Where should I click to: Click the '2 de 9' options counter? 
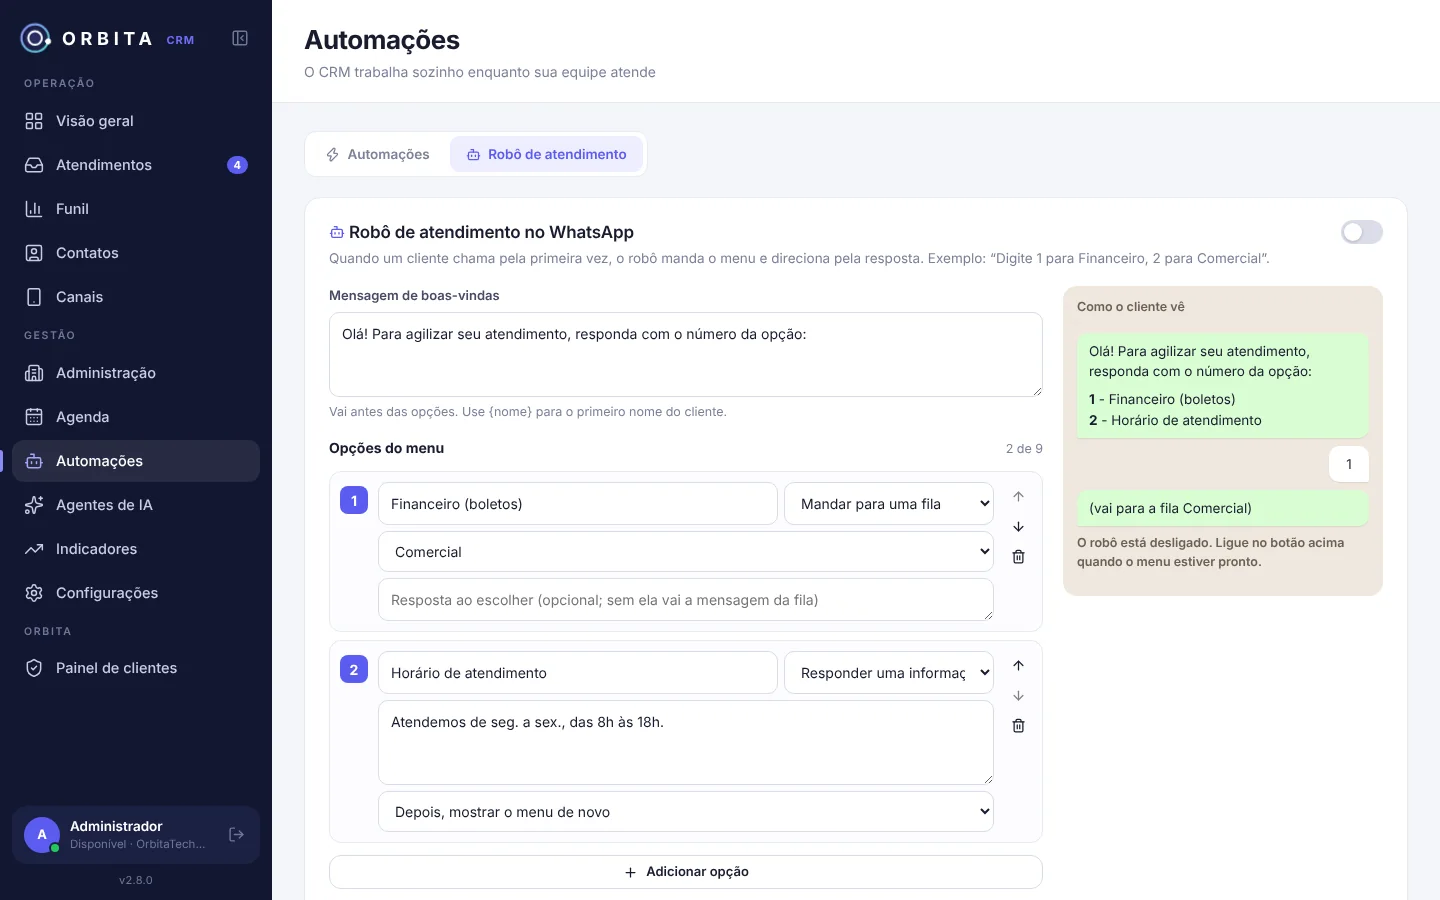click(x=1024, y=449)
